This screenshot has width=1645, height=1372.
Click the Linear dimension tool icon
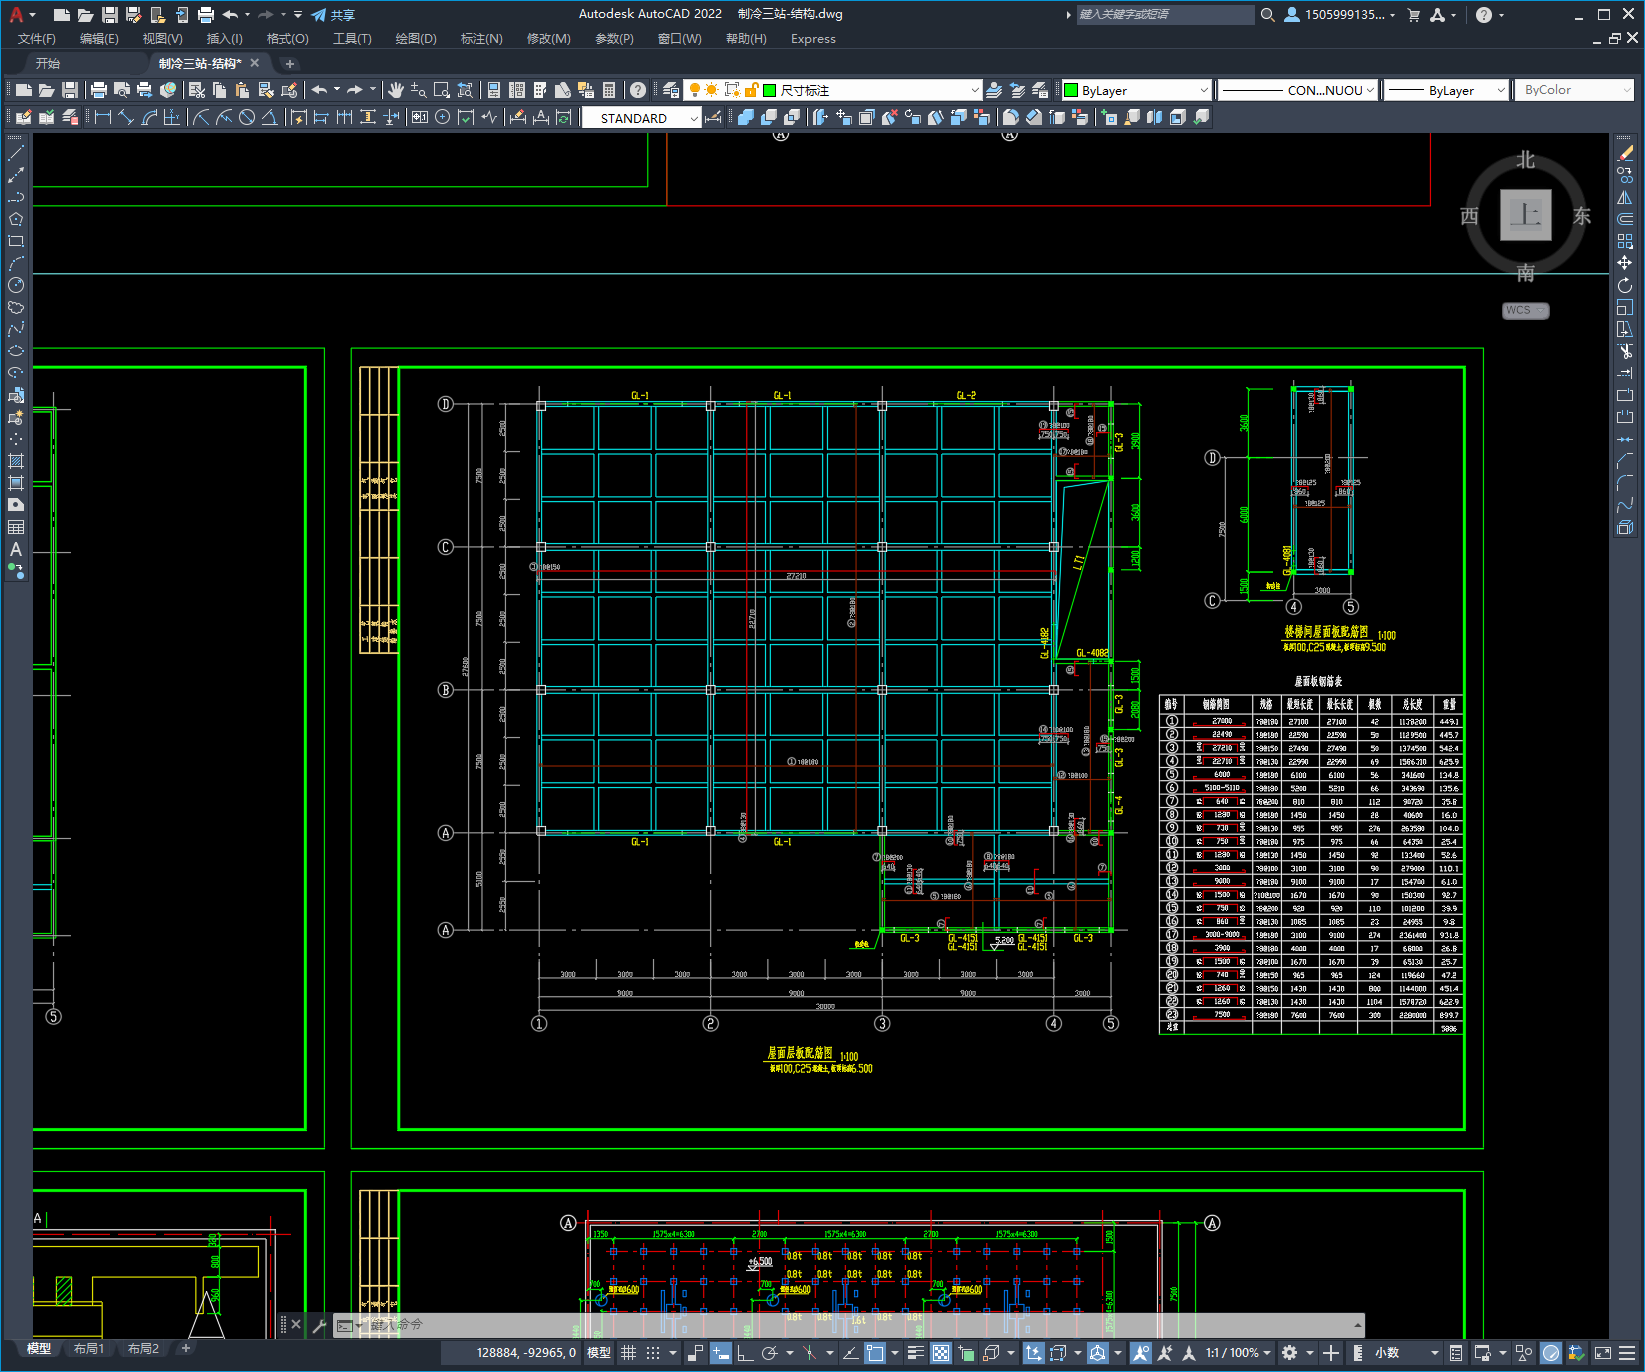click(x=102, y=117)
